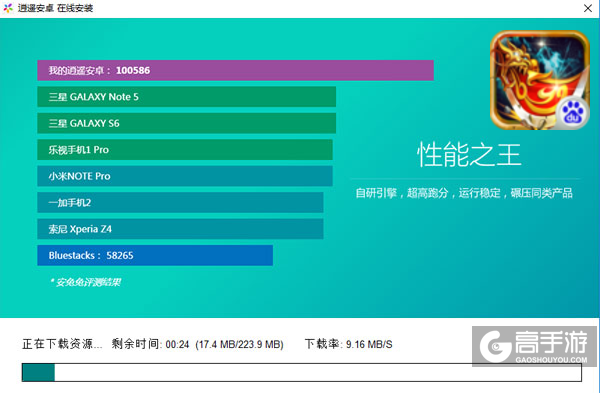Select the 三星 GALAXY S6 bar
The width and height of the screenshot is (600, 393).
tap(186, 123)
